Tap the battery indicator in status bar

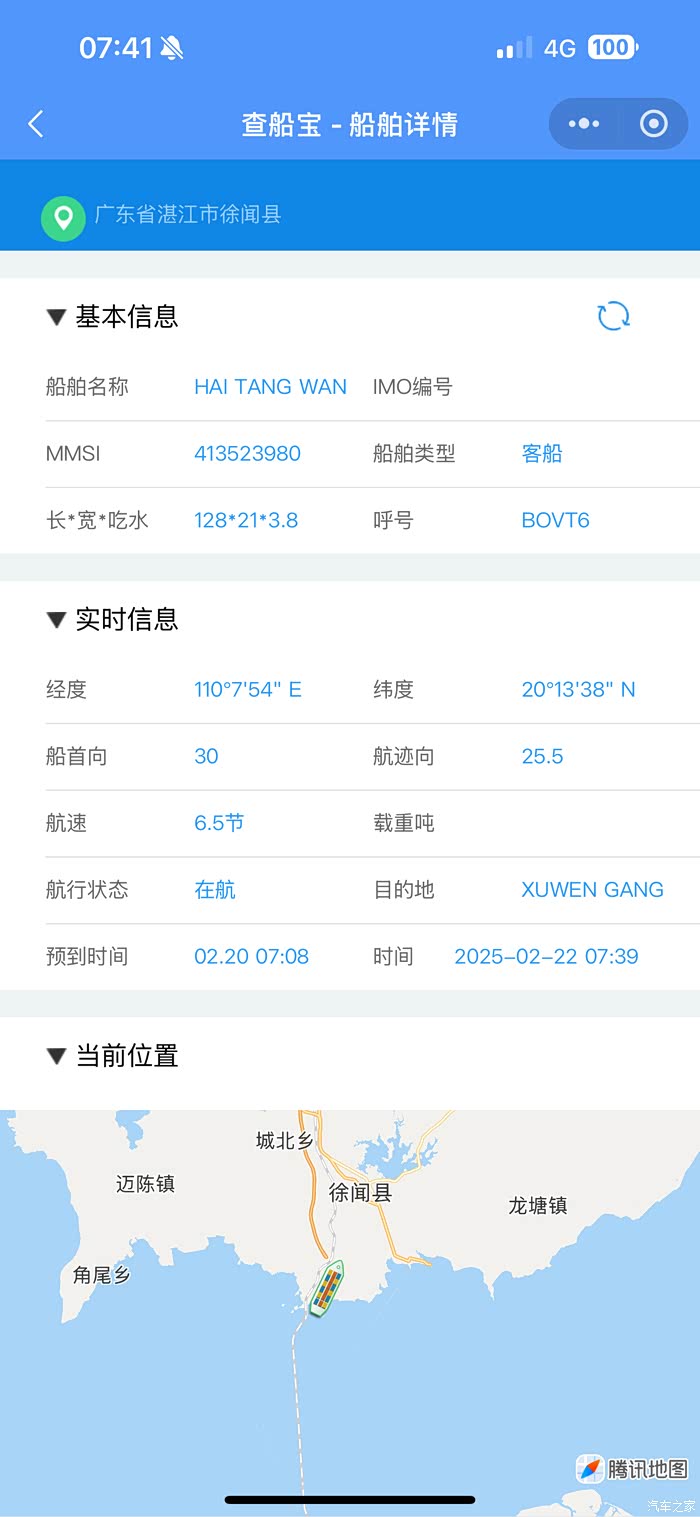point(611,47)
